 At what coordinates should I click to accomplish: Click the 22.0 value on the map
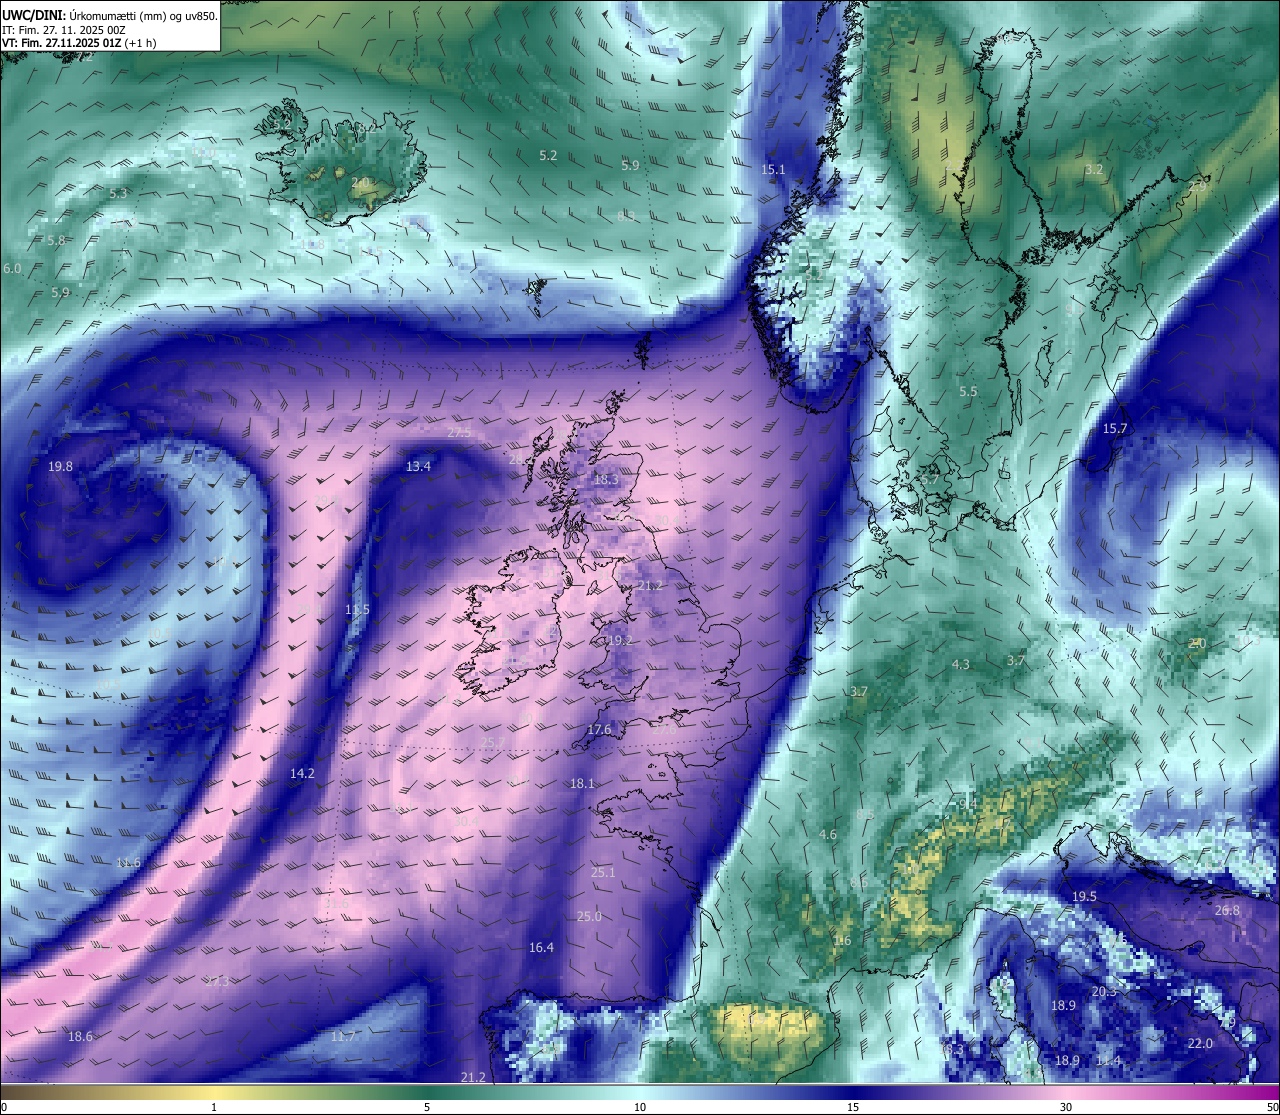[1199, 1044]
